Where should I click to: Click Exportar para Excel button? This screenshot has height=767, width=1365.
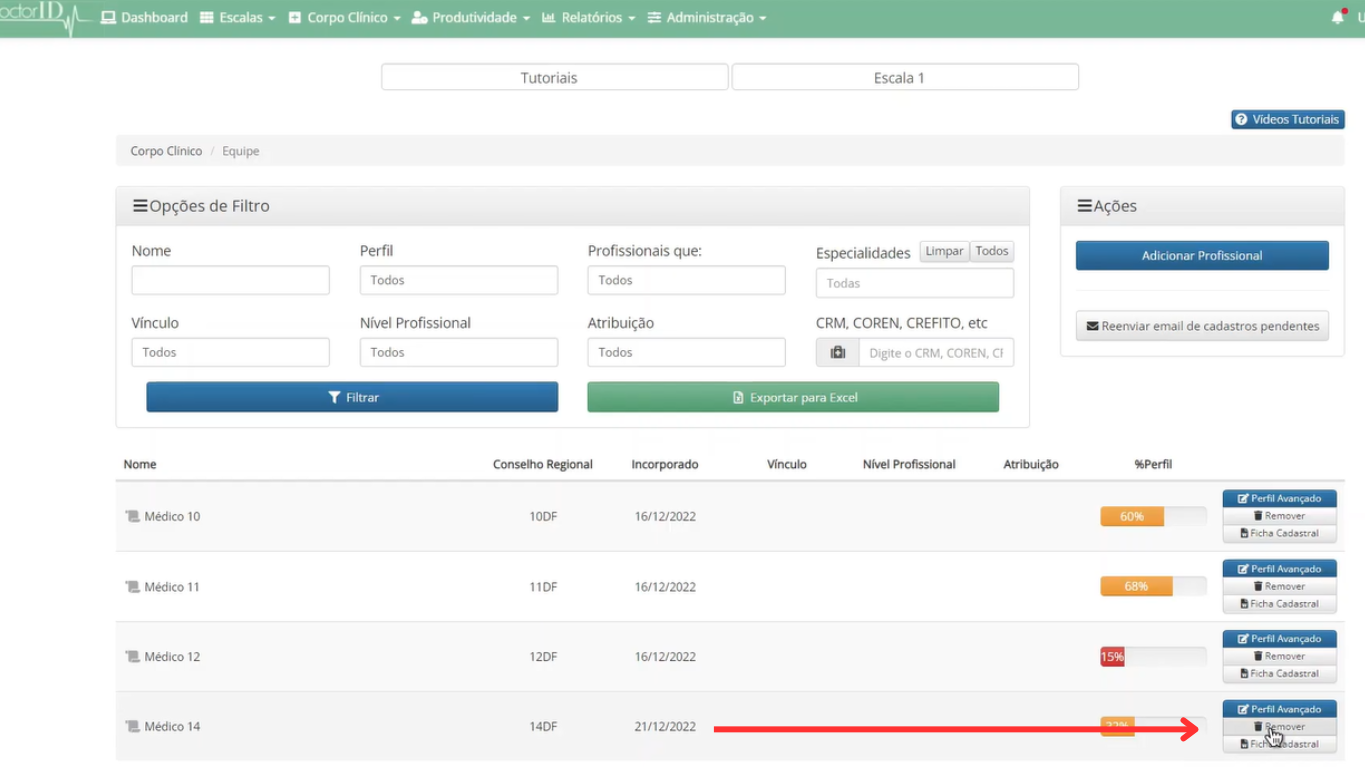pos(793,397)
